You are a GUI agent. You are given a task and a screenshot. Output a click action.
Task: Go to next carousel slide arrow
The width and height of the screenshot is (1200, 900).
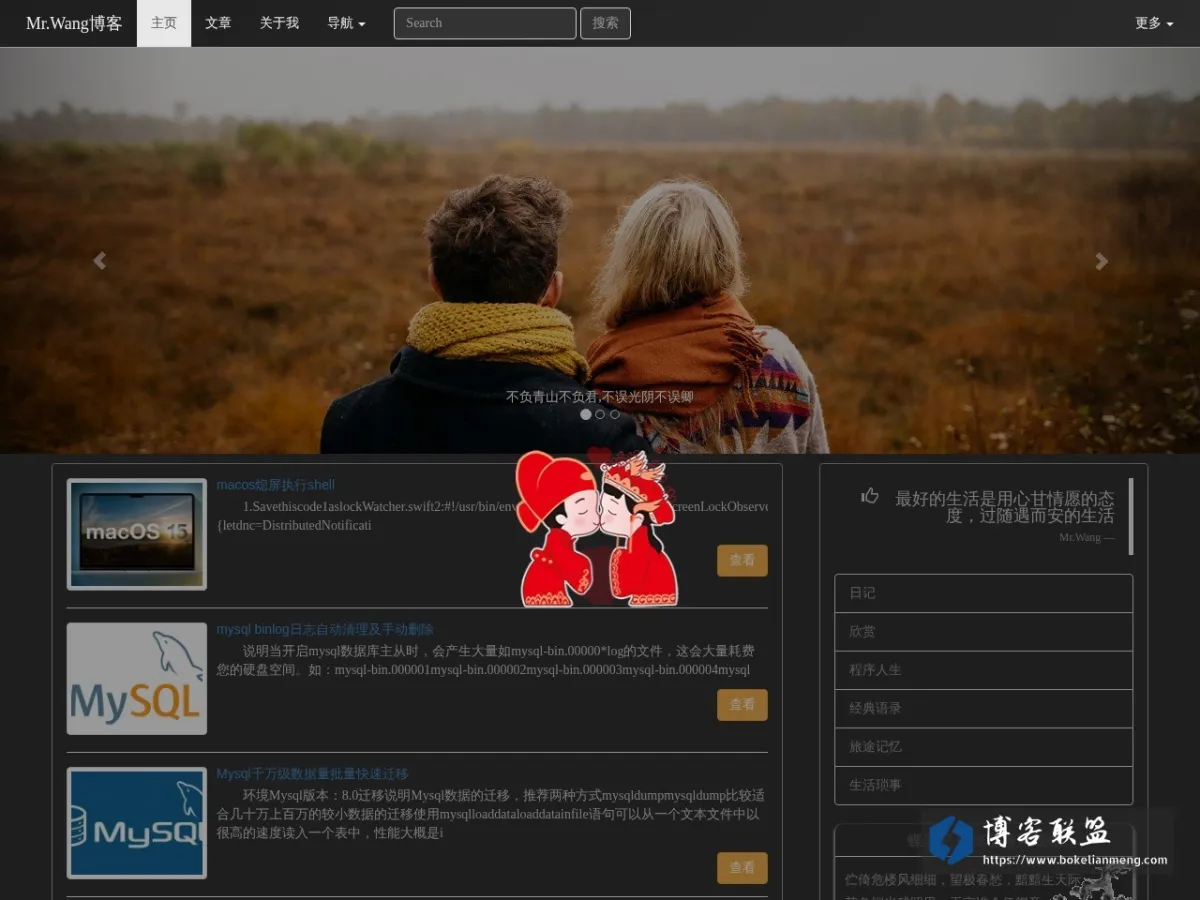[x=1101, y=261]
